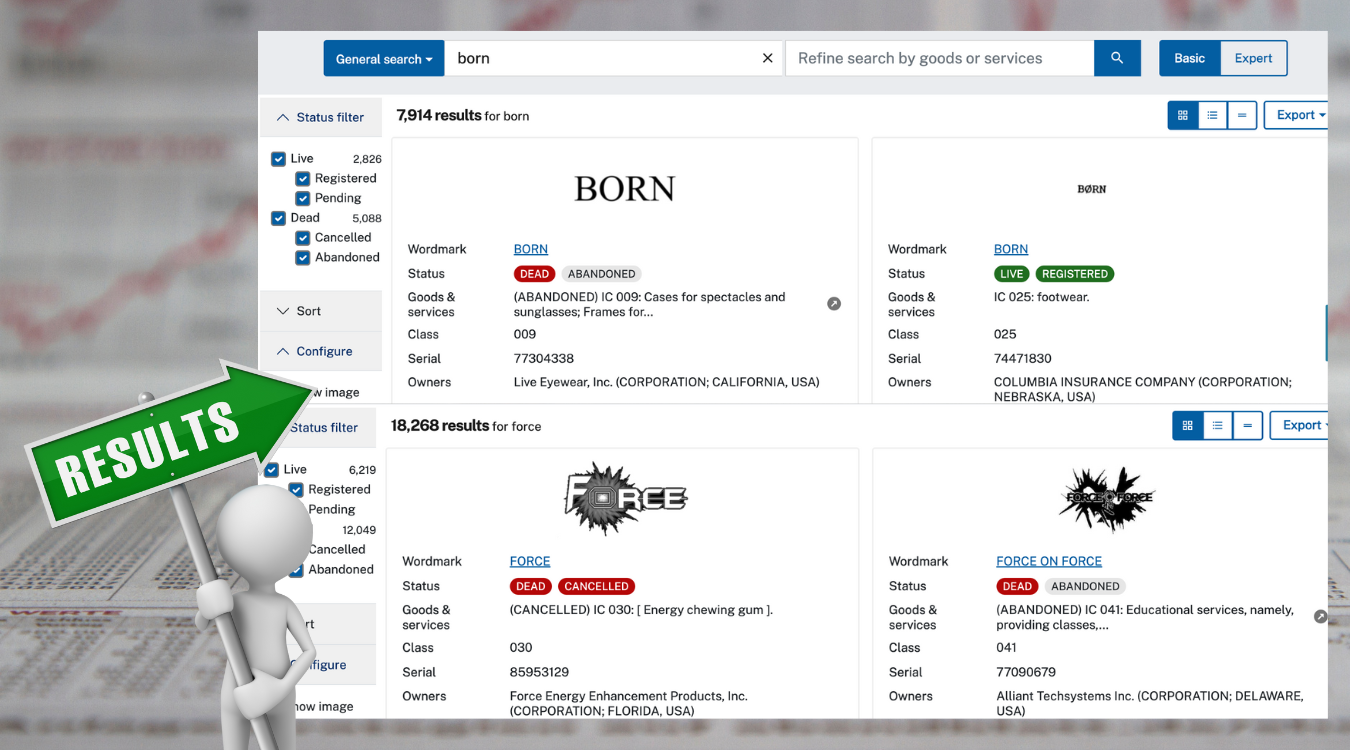Switch force results to compact view
1350x750 pixels.
click(x=1247, y=425)
